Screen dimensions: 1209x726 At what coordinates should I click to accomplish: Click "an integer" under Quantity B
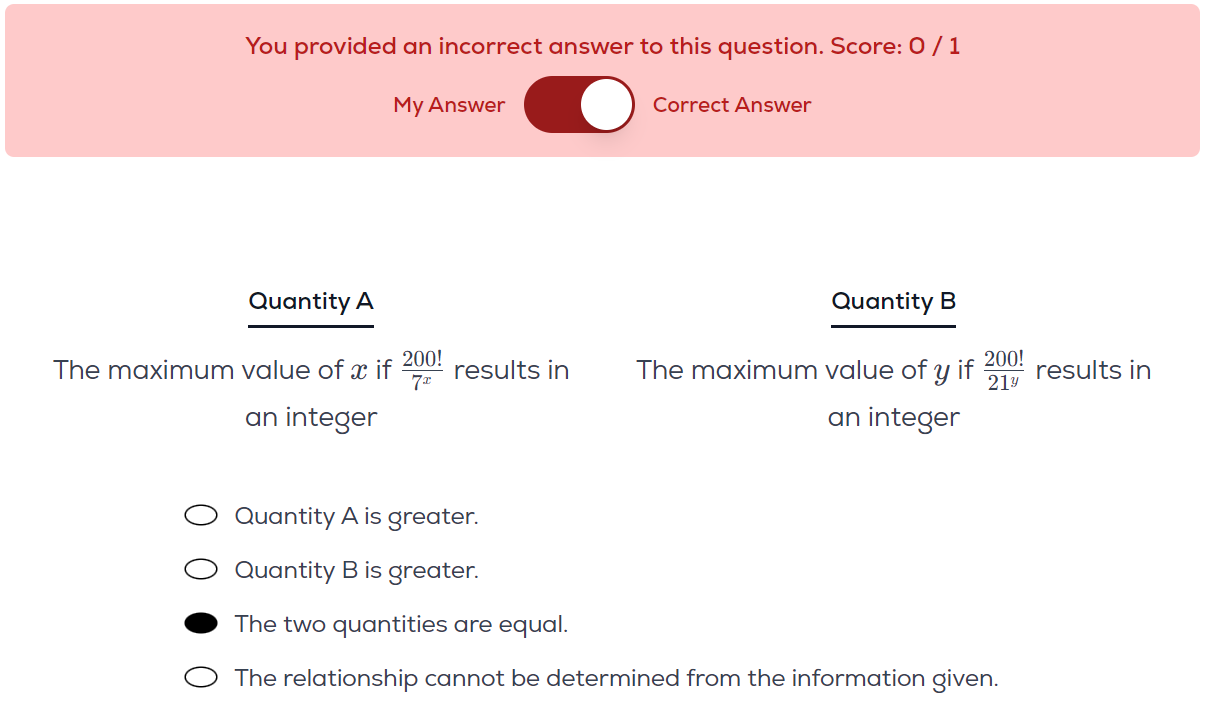(x=894, y=418)
